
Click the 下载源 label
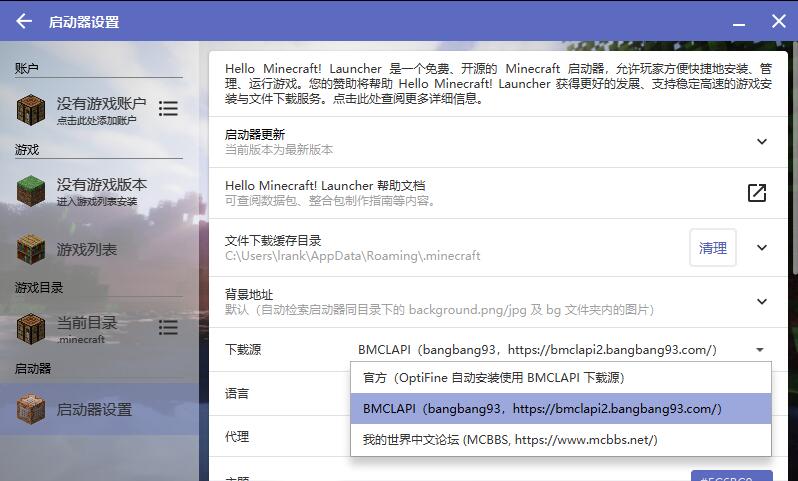point(243,350)
